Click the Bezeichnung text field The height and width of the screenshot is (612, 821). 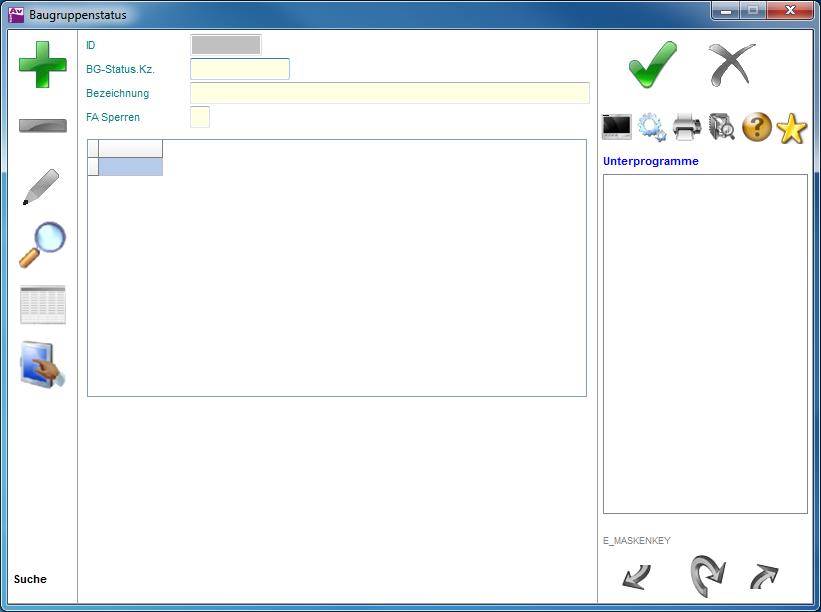tap(389, 93)
